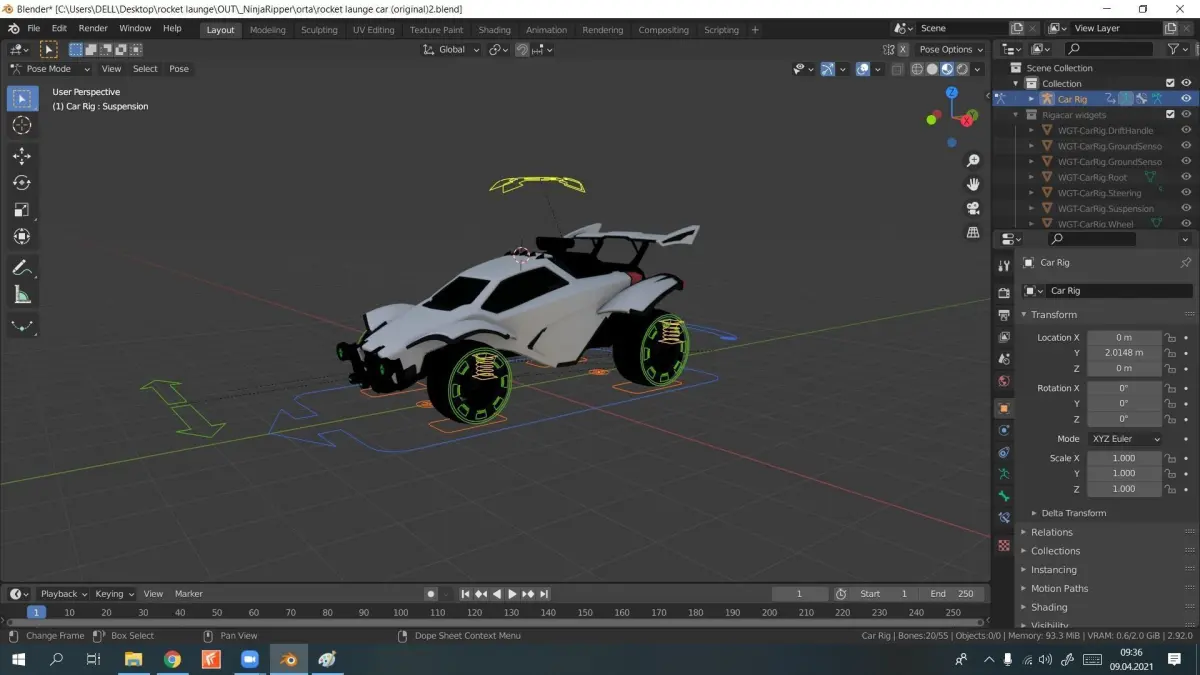The width and height of the screenshot is (1200, 675).
Task: Open the Object properties tab
Action: [1004, 408]
